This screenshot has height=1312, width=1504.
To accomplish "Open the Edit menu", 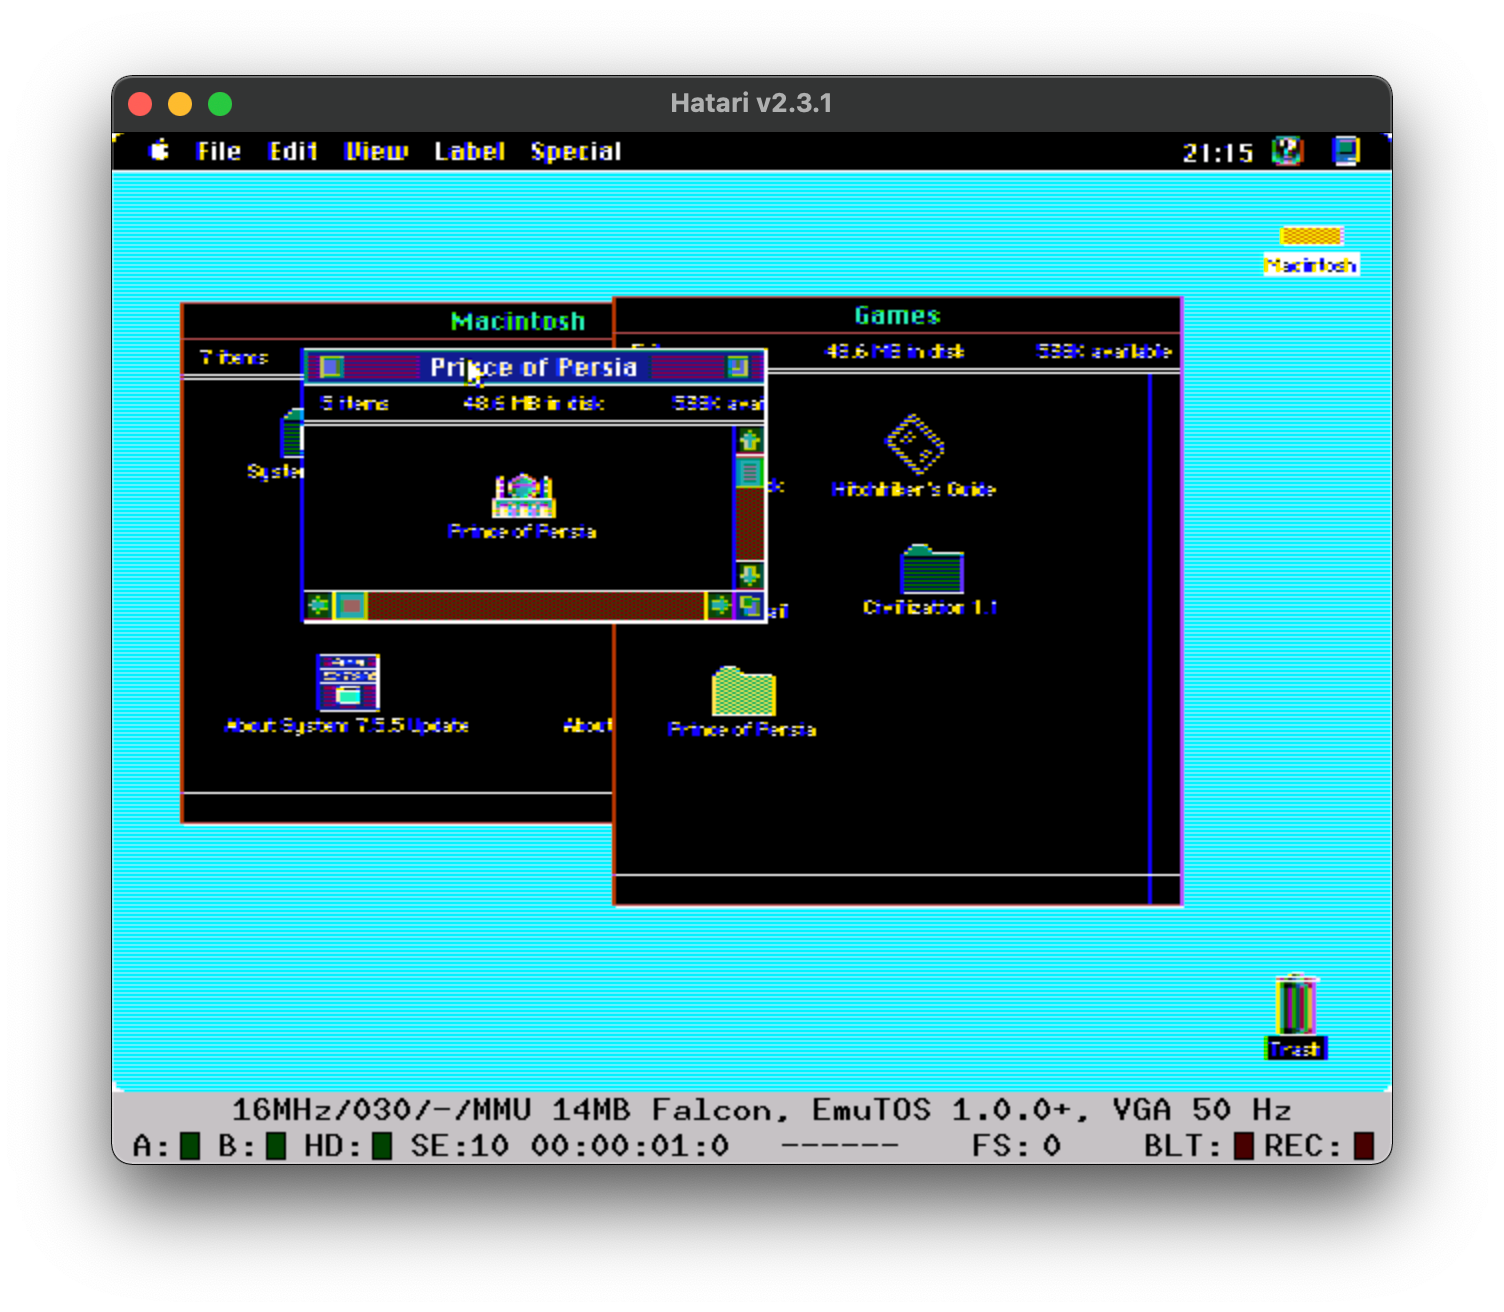I will (x=293, y=151).
